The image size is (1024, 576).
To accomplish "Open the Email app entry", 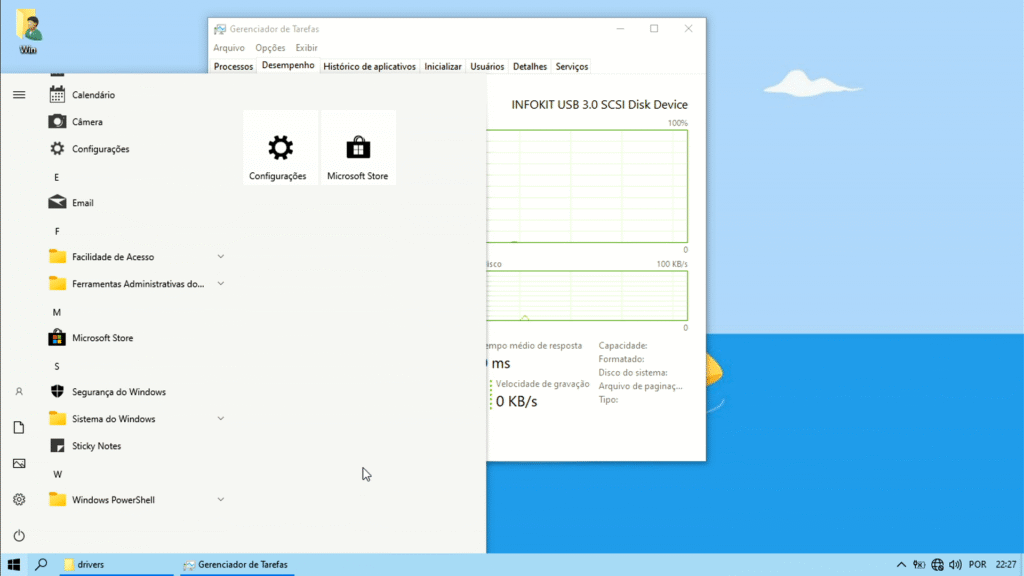I will coord(82,203).
